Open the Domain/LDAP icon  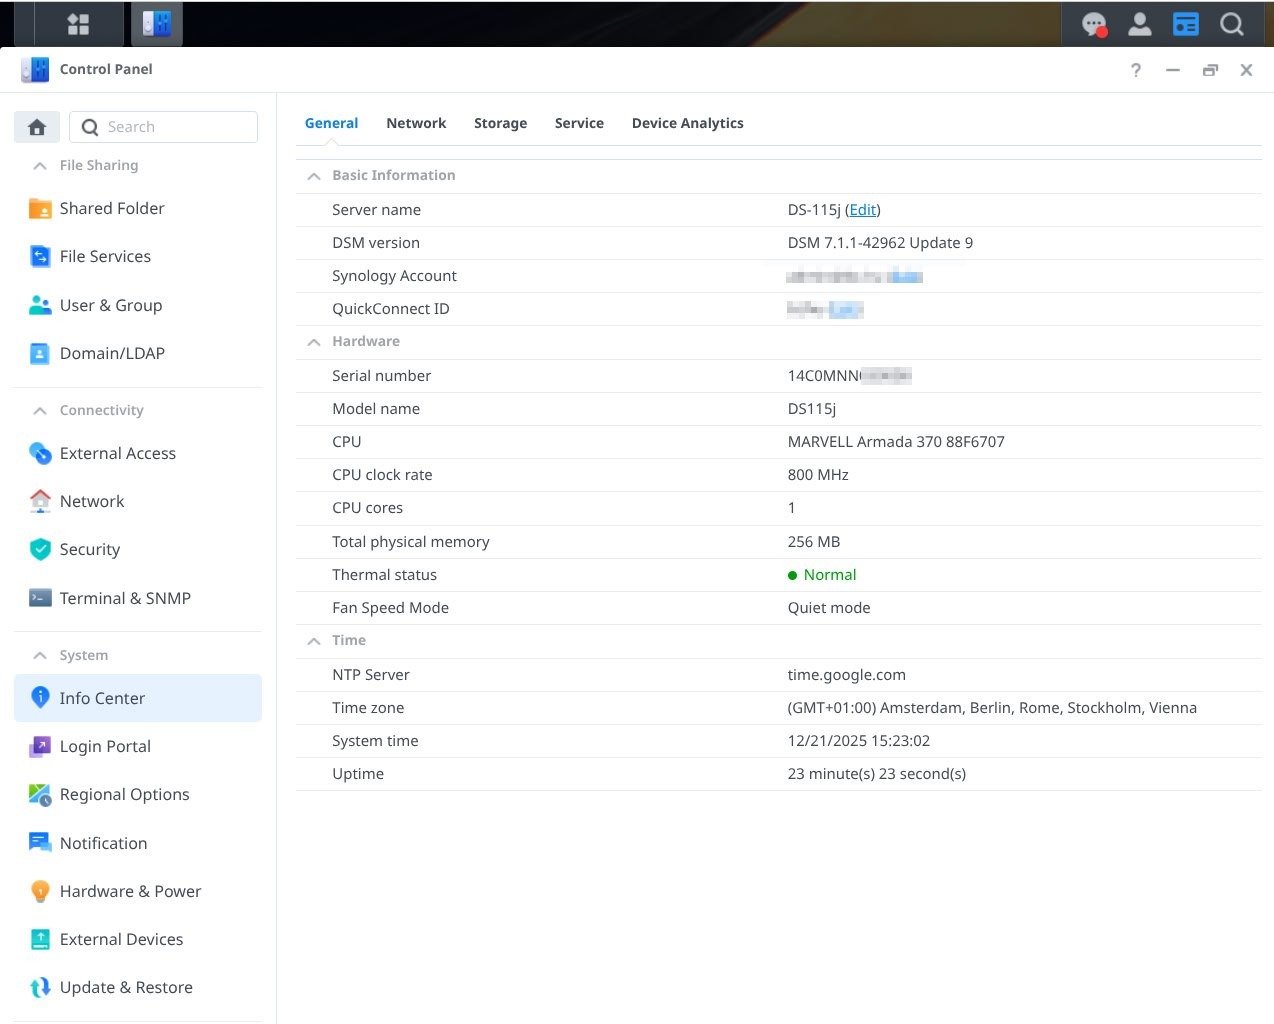[40, 353]
